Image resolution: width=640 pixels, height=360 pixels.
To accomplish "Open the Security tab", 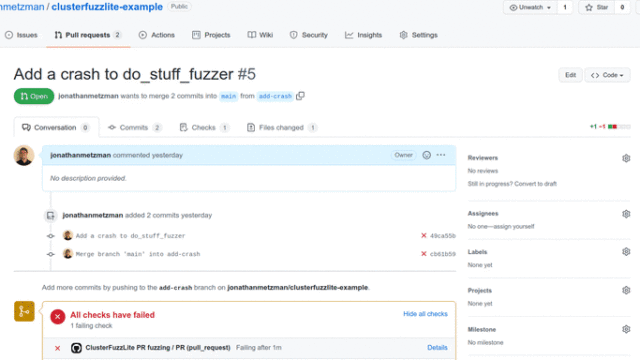I will pos(309,35).
